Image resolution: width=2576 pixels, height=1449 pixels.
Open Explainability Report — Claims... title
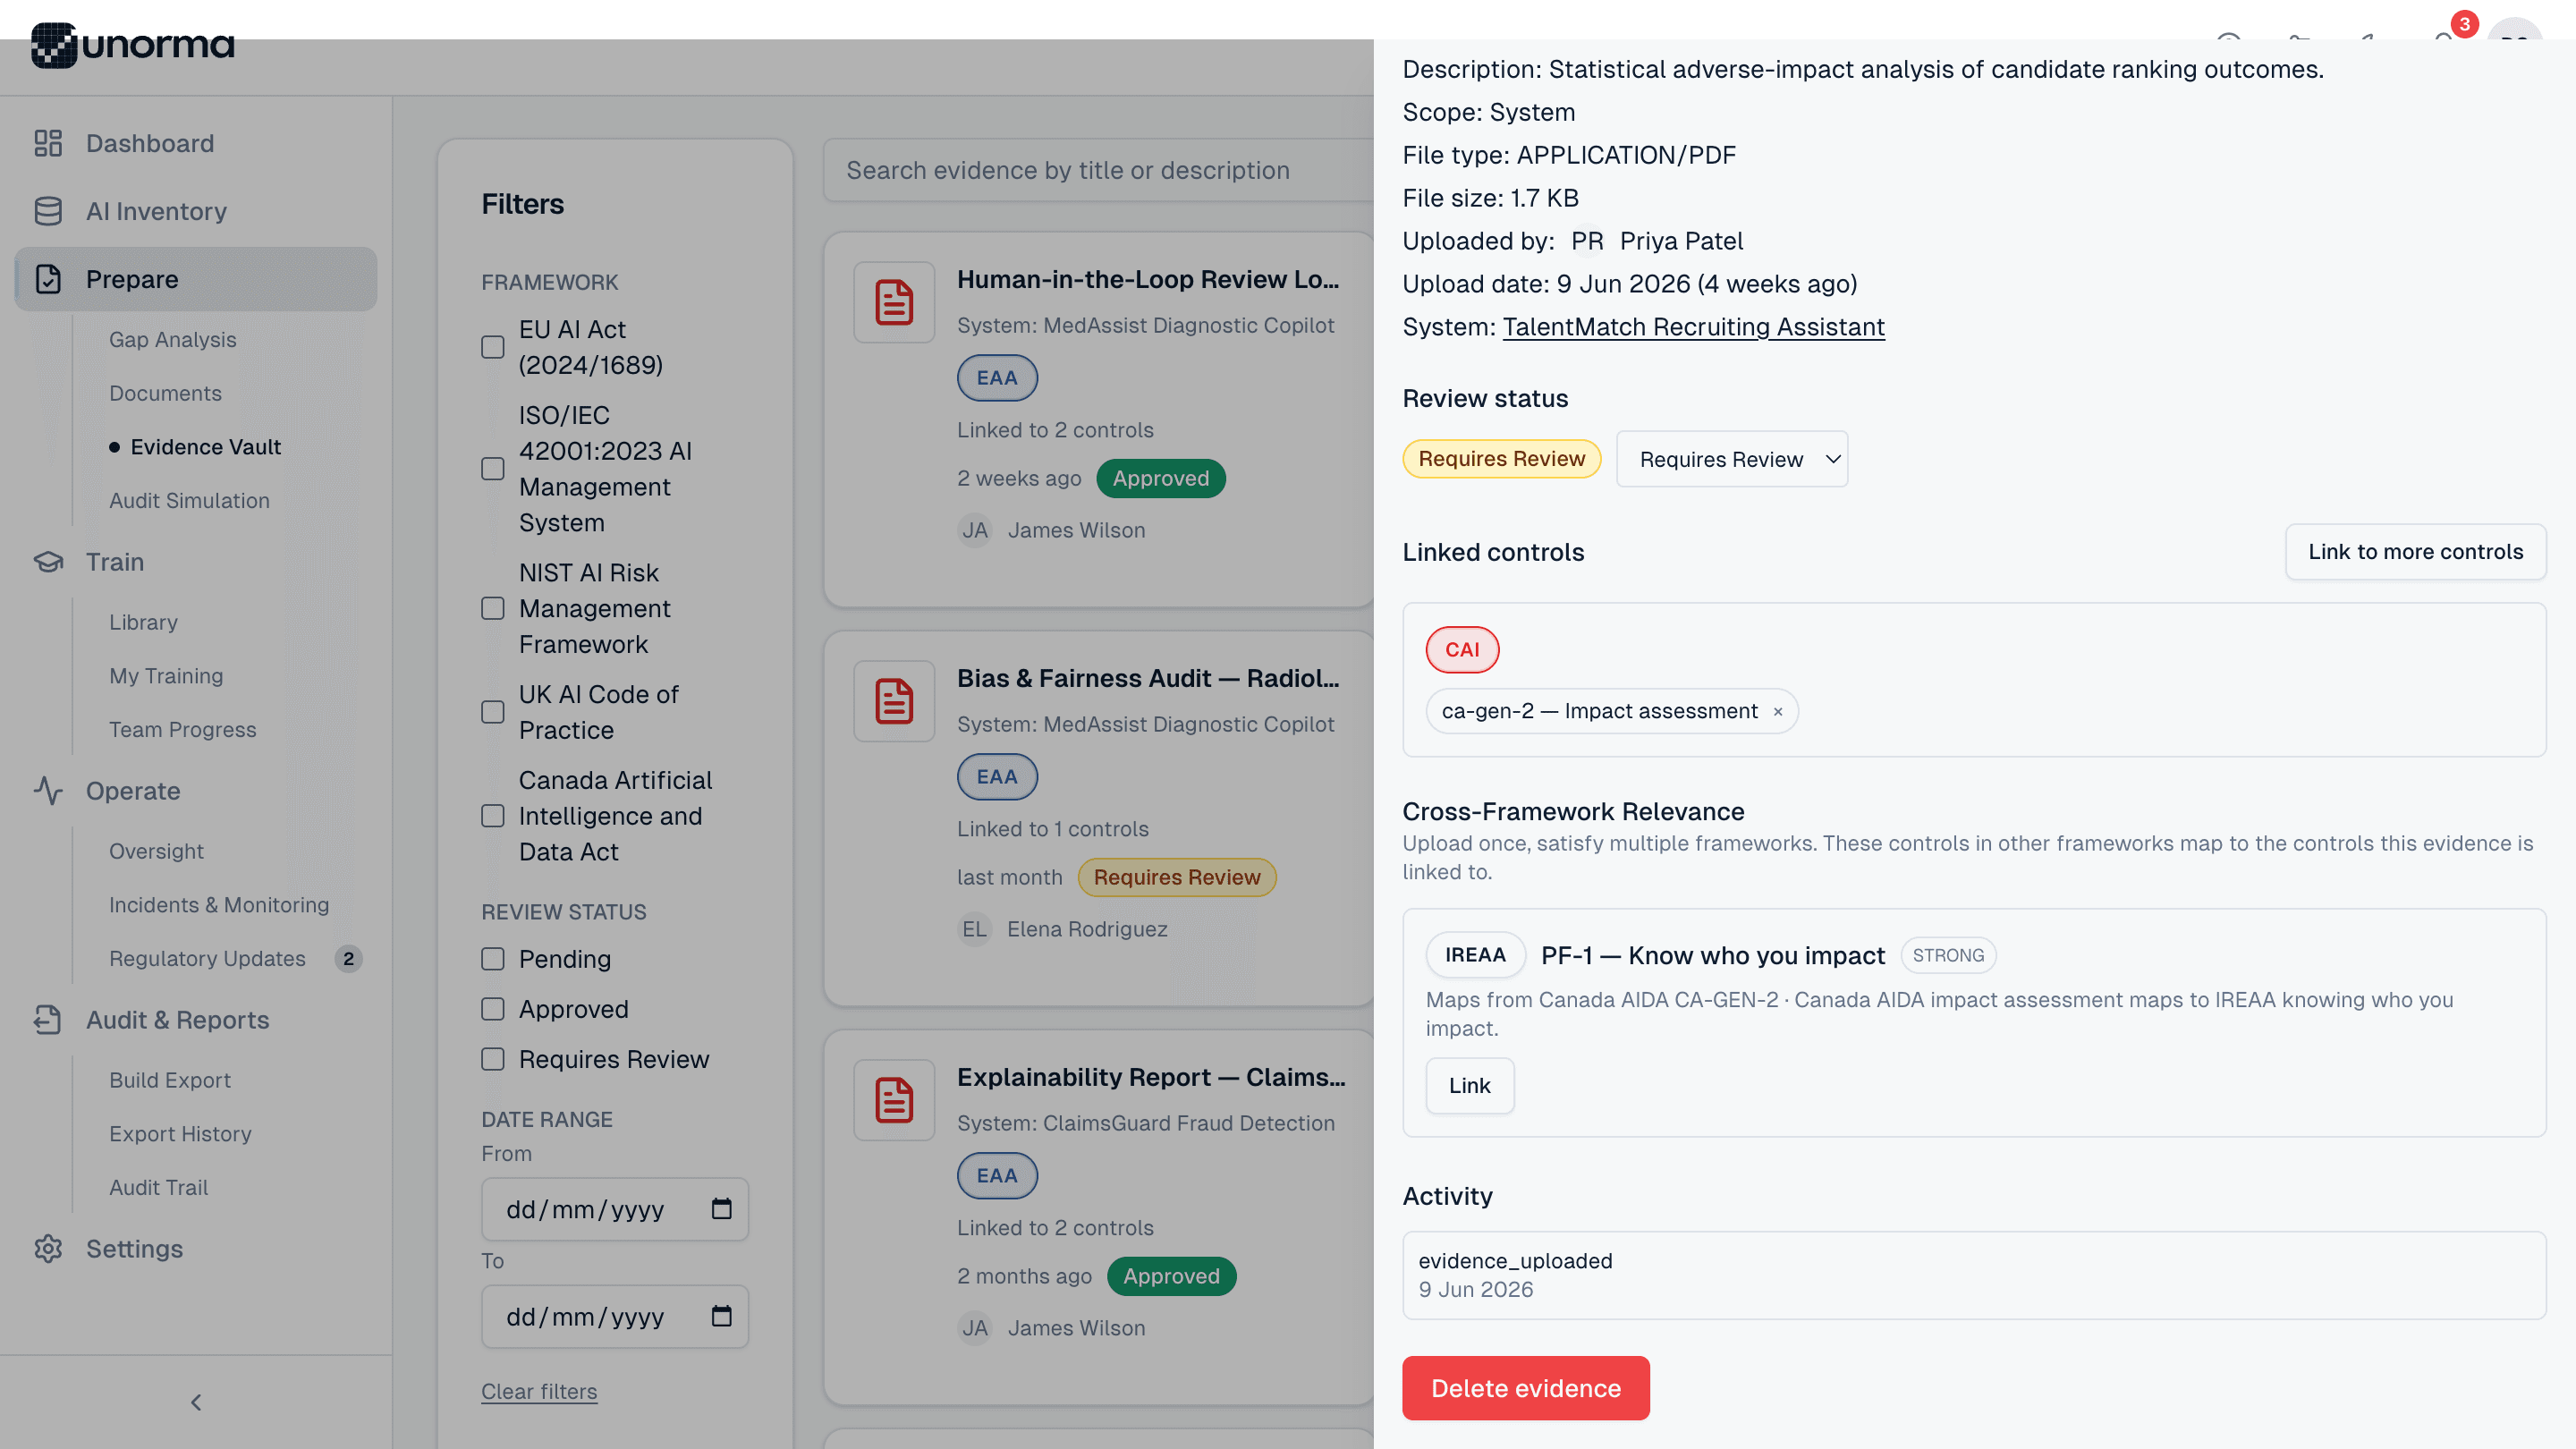(x=1151, y=1077)
